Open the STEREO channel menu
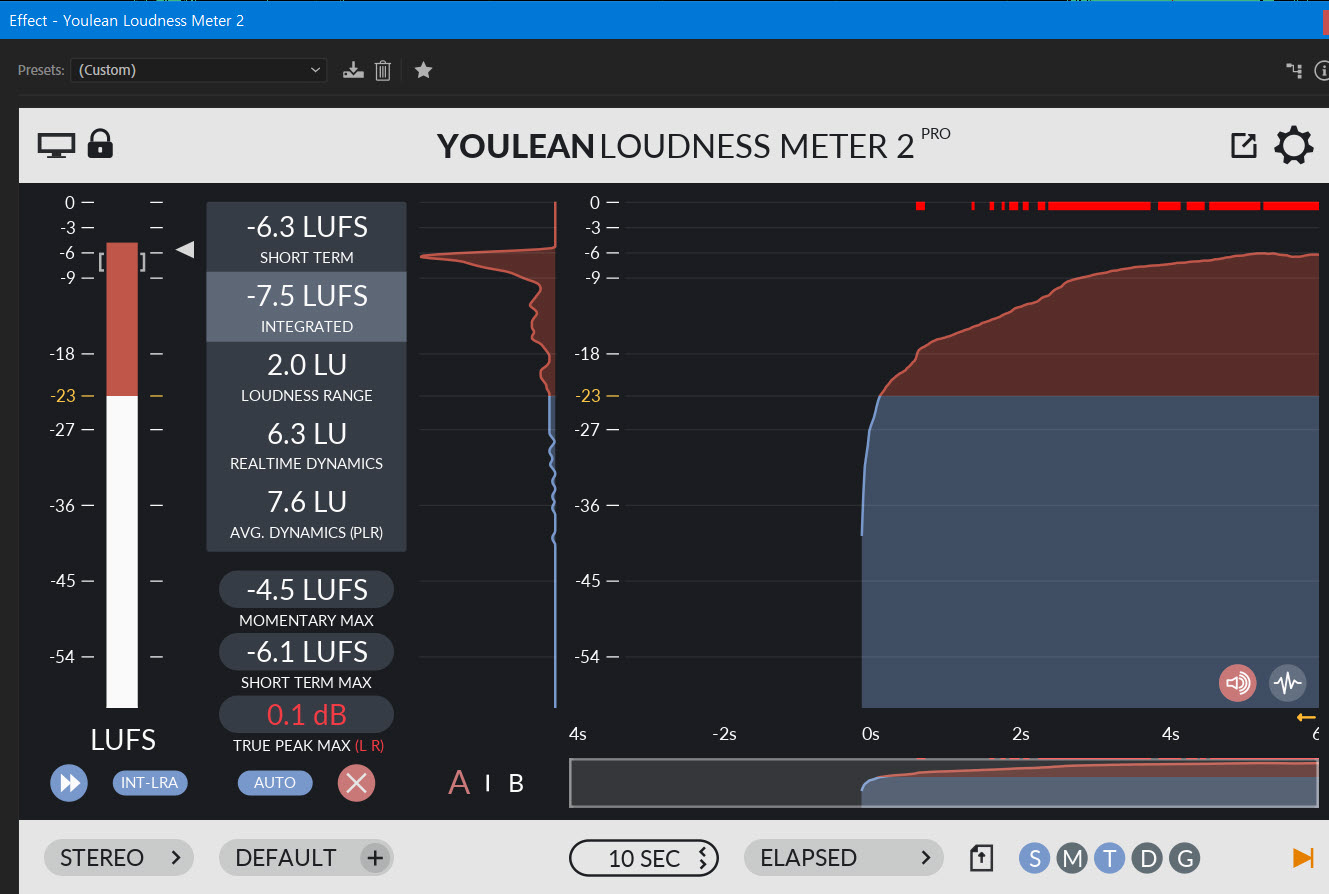Screen dimensions: 1329x894 (x=119, y=858)
